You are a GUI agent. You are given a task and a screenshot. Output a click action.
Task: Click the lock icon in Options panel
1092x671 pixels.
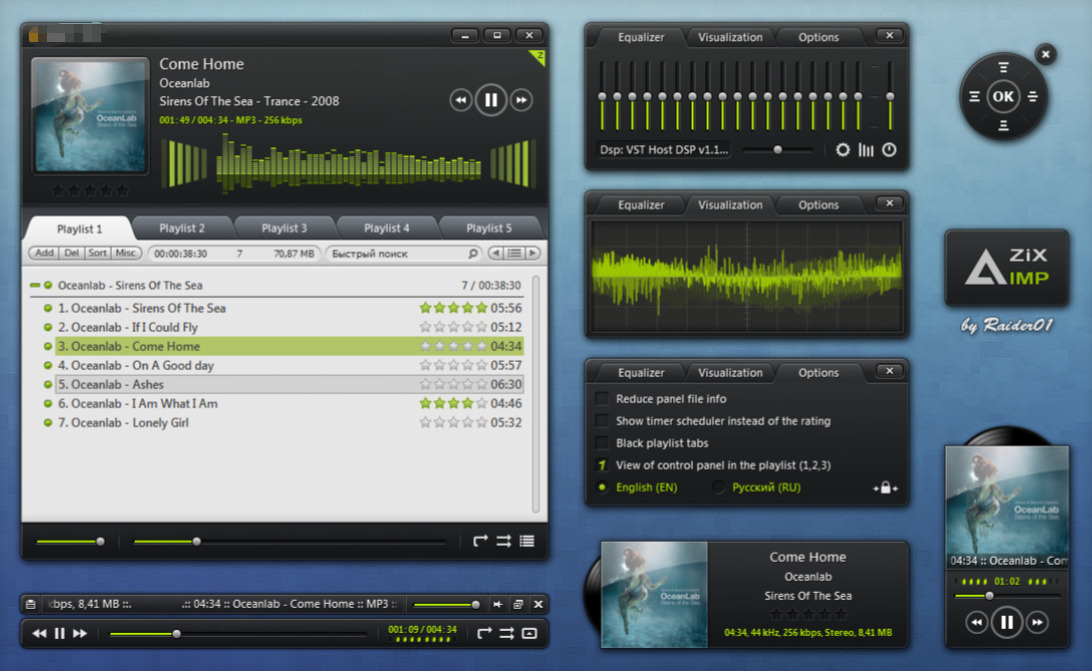pyautogui.click(x=885, y=488)
